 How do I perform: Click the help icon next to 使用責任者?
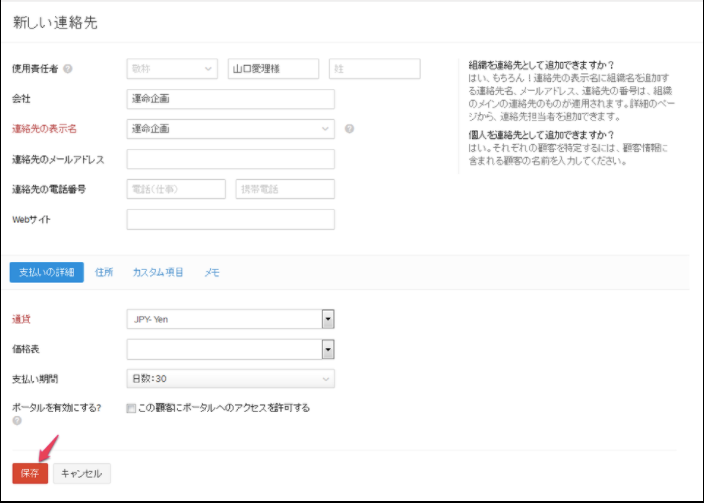(x=68, y=69)
